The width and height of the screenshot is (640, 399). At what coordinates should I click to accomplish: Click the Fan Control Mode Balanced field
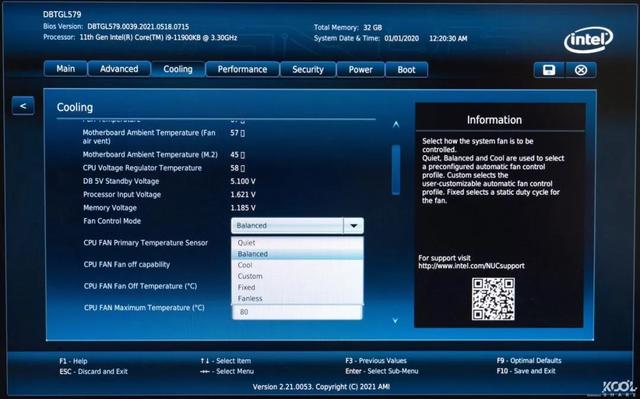click(287, 226)
